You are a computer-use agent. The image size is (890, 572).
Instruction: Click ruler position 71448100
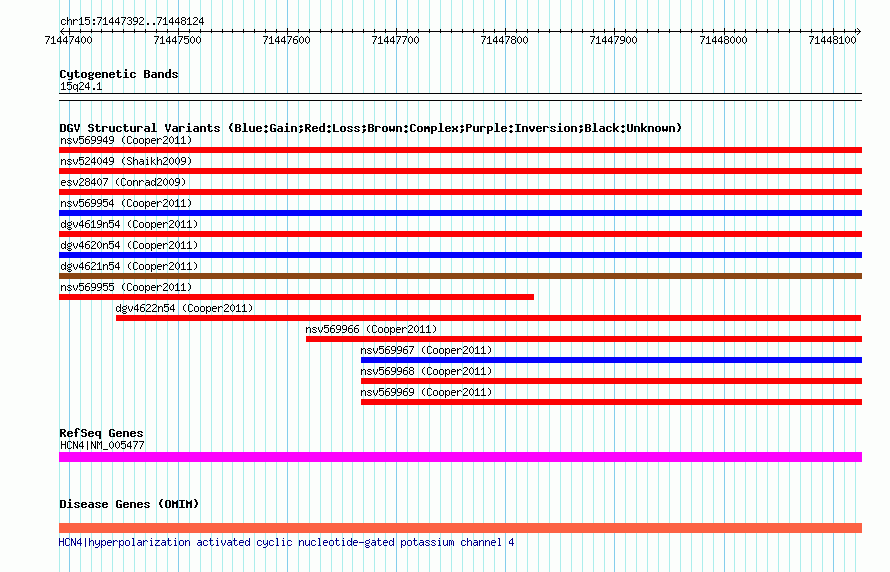[833, 40]
